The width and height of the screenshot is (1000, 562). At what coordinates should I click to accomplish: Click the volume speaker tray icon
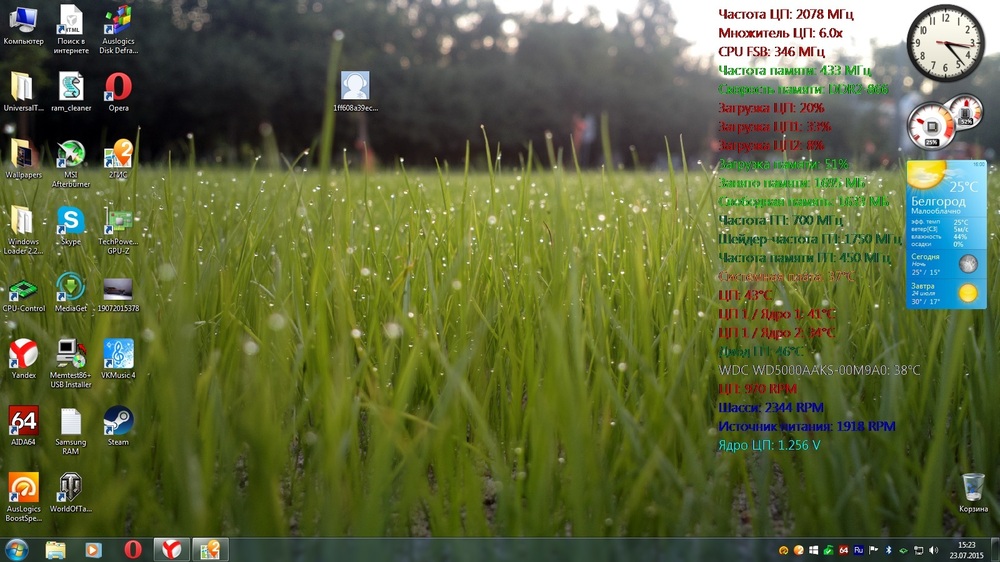click(933, 549)
